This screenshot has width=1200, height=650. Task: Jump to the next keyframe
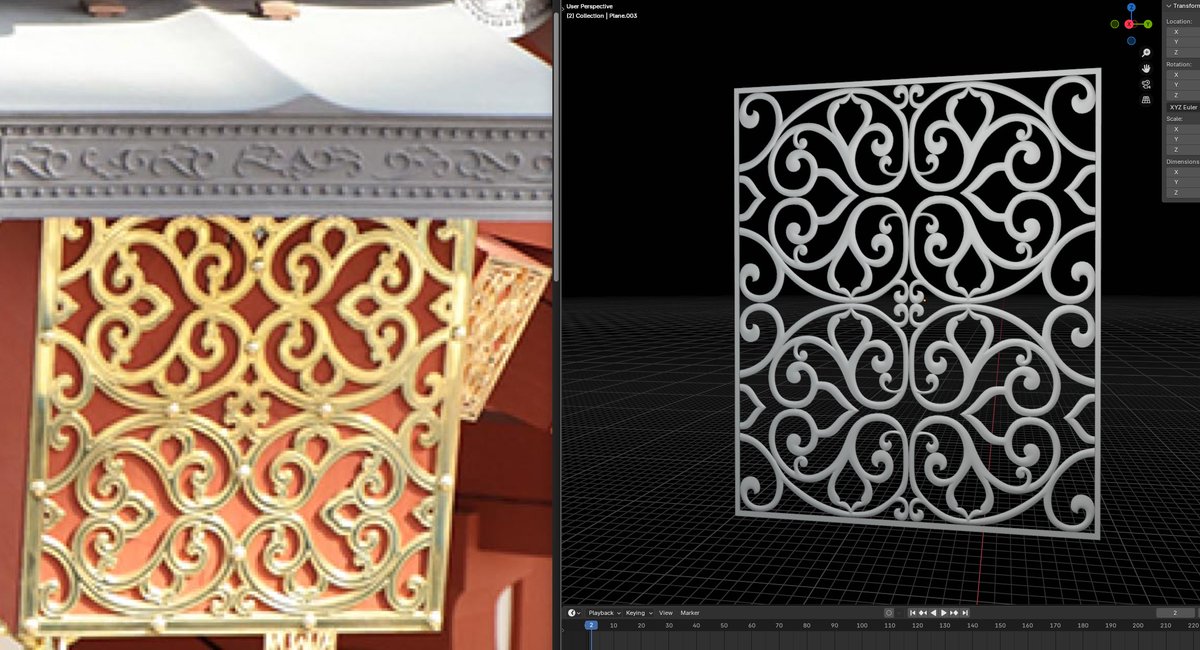point(954,613)
